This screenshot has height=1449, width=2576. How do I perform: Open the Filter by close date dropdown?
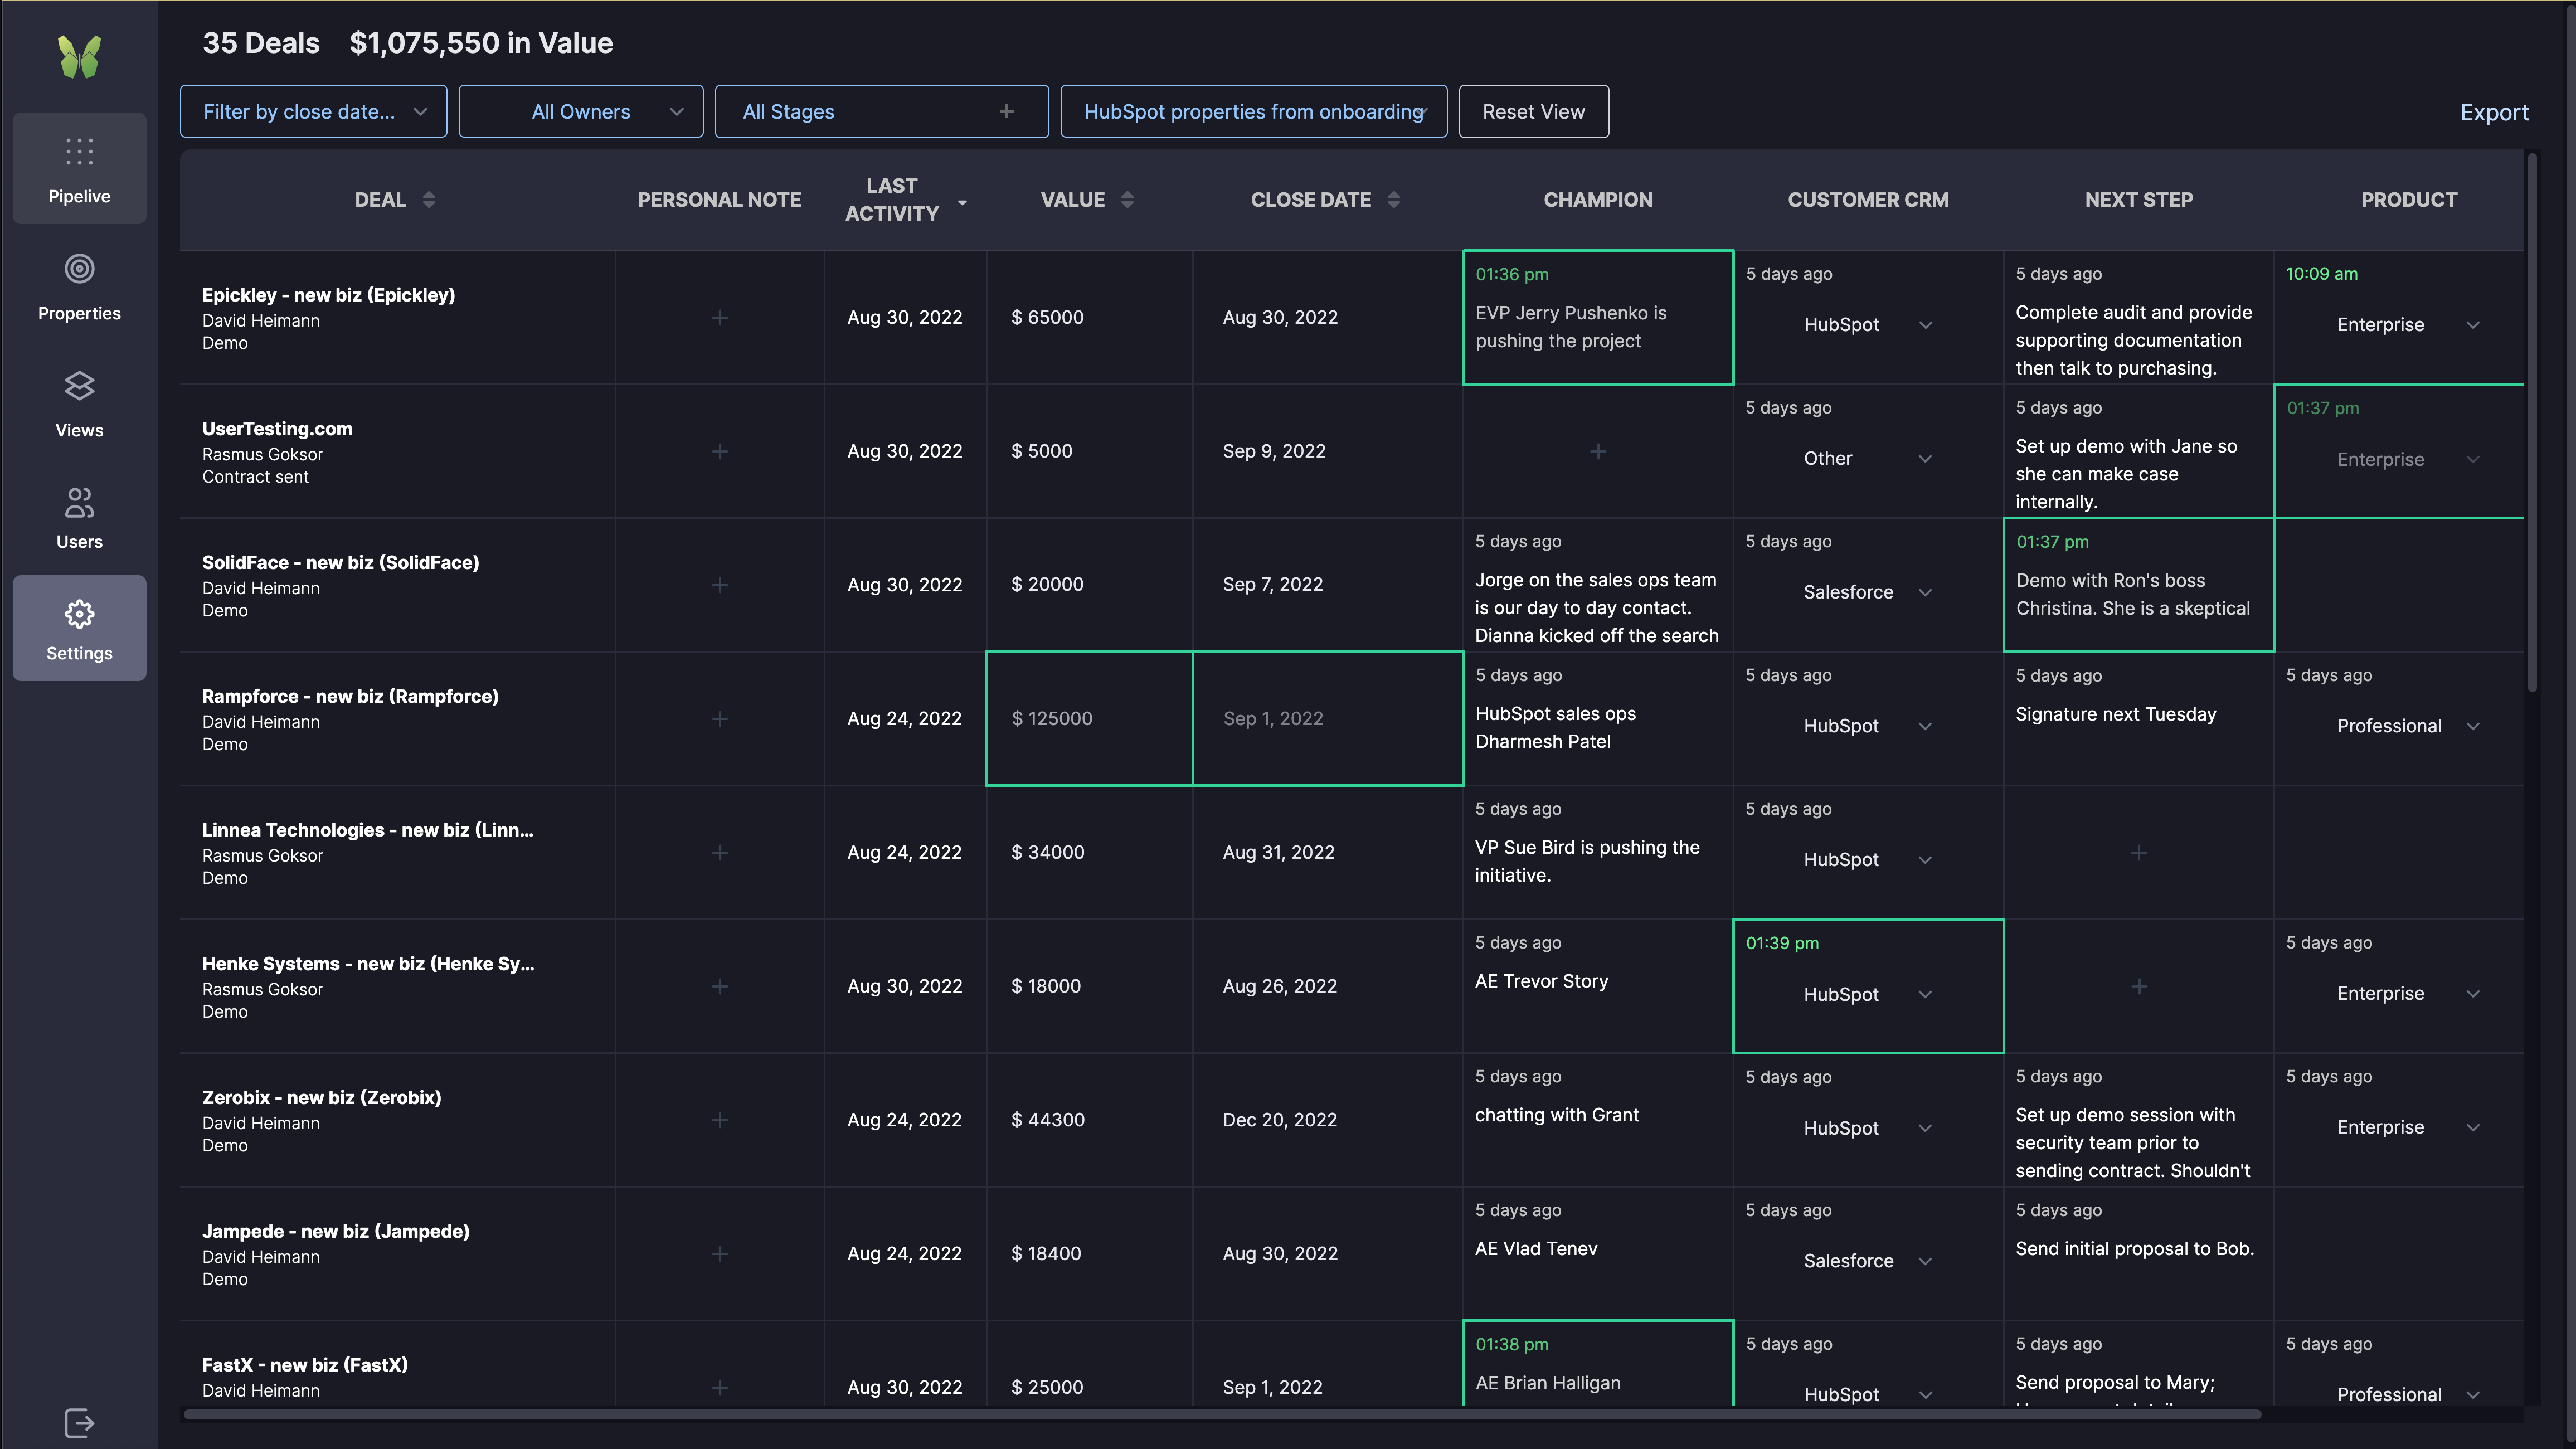(313, 112)
